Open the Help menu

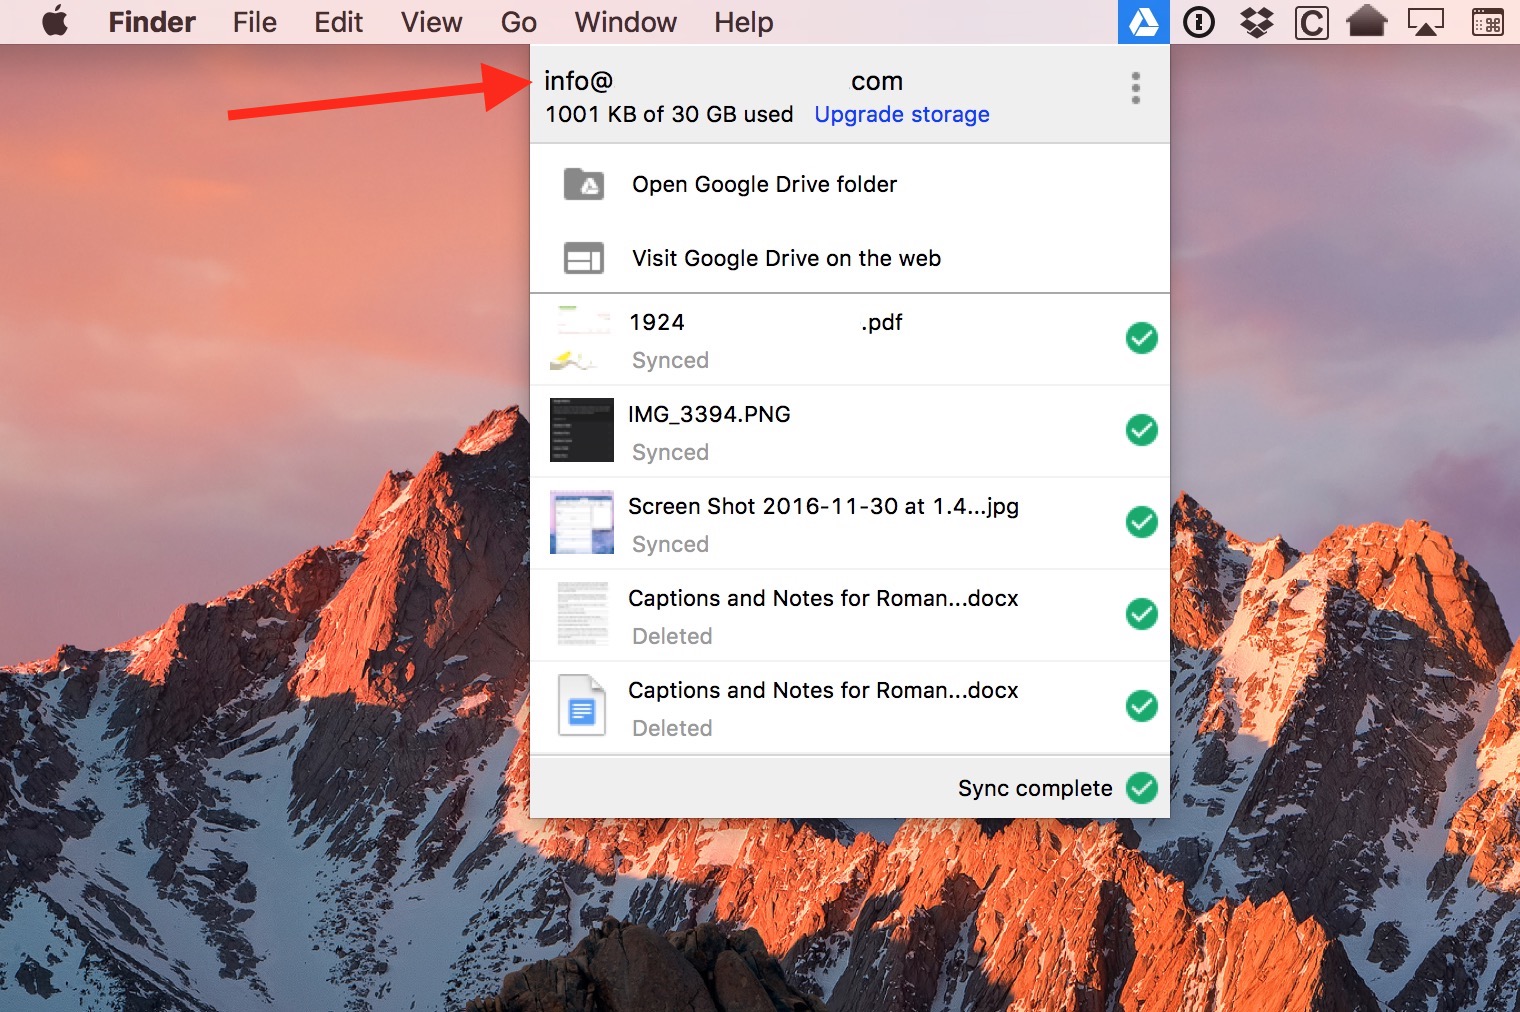coord(744,22)
